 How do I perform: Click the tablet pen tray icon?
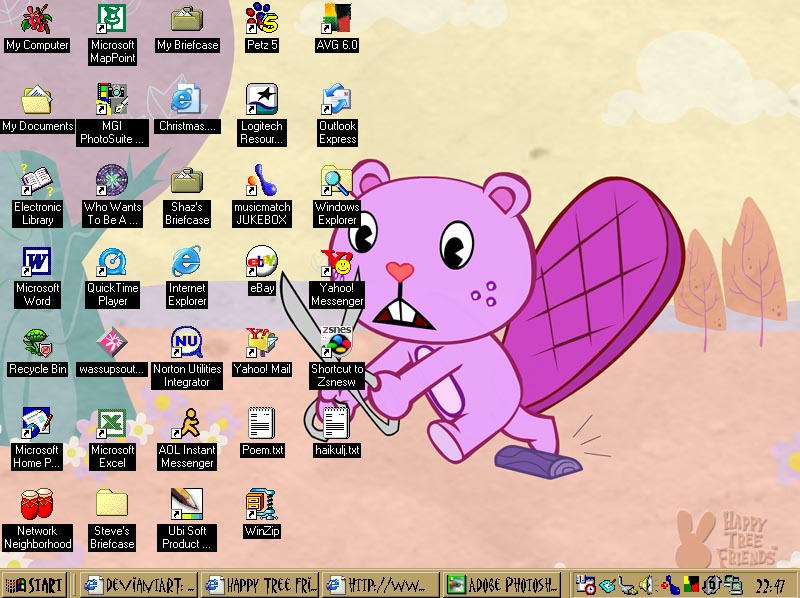[607, 585]
